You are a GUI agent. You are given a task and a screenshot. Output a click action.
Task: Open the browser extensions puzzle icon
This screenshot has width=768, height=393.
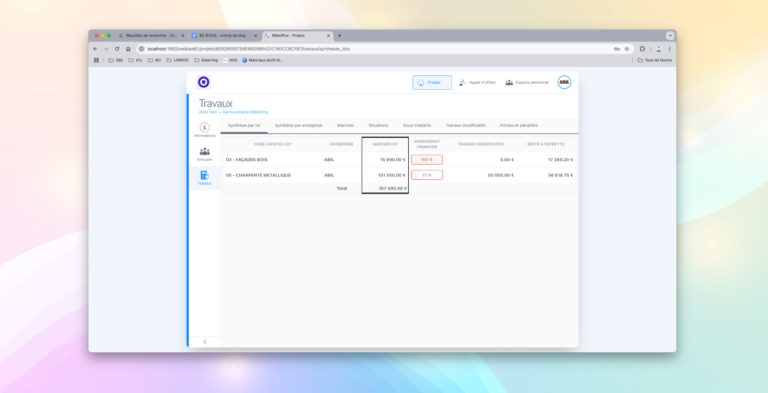[x=643, y=49]
